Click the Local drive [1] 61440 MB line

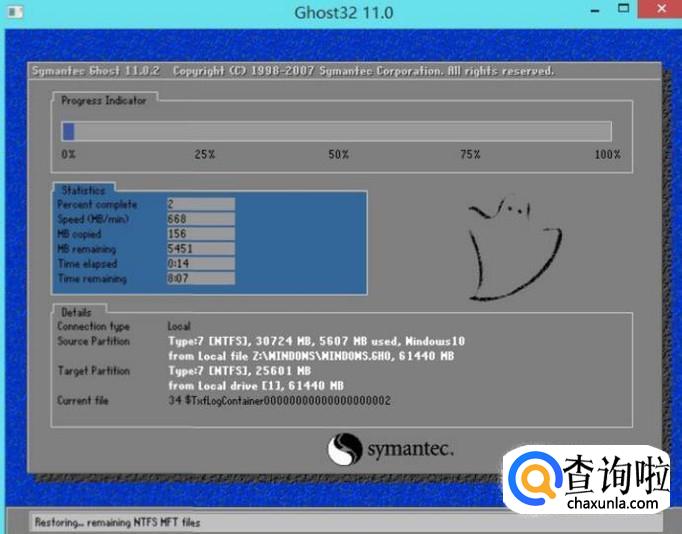pos(256,386)
